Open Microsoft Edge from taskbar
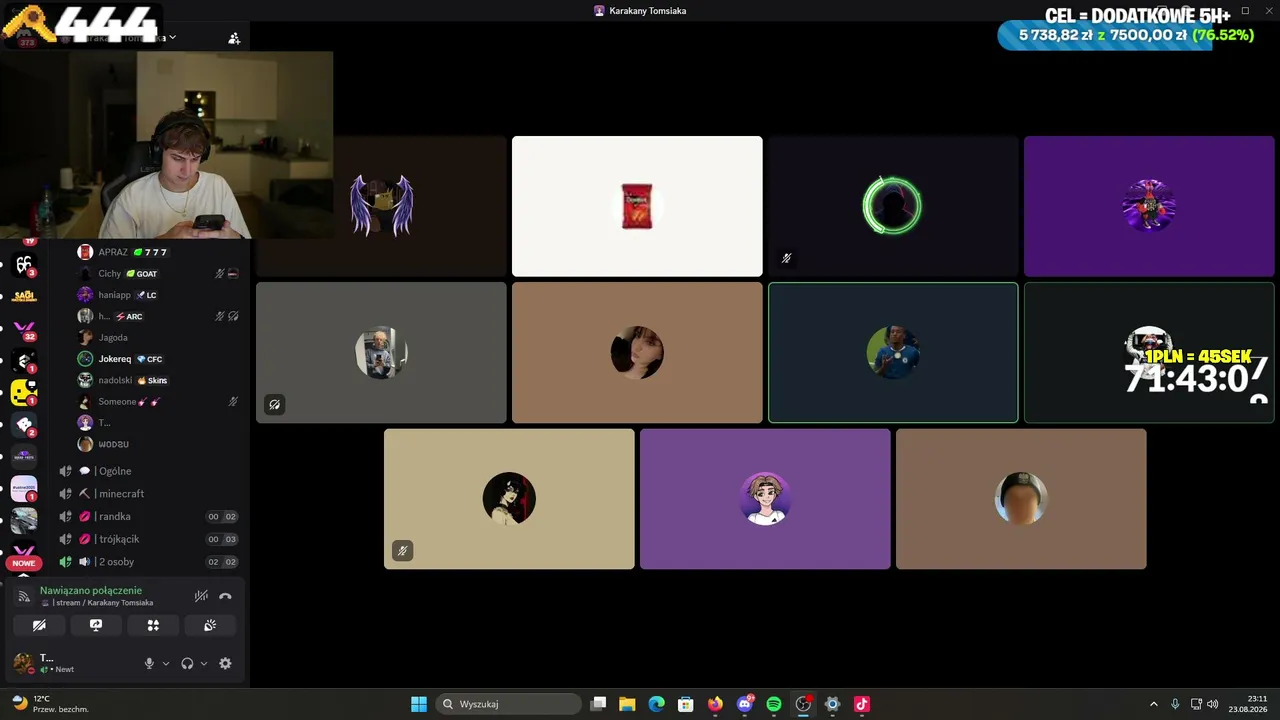The height and width of the screenshot is (720, 1280). point(656,704)
